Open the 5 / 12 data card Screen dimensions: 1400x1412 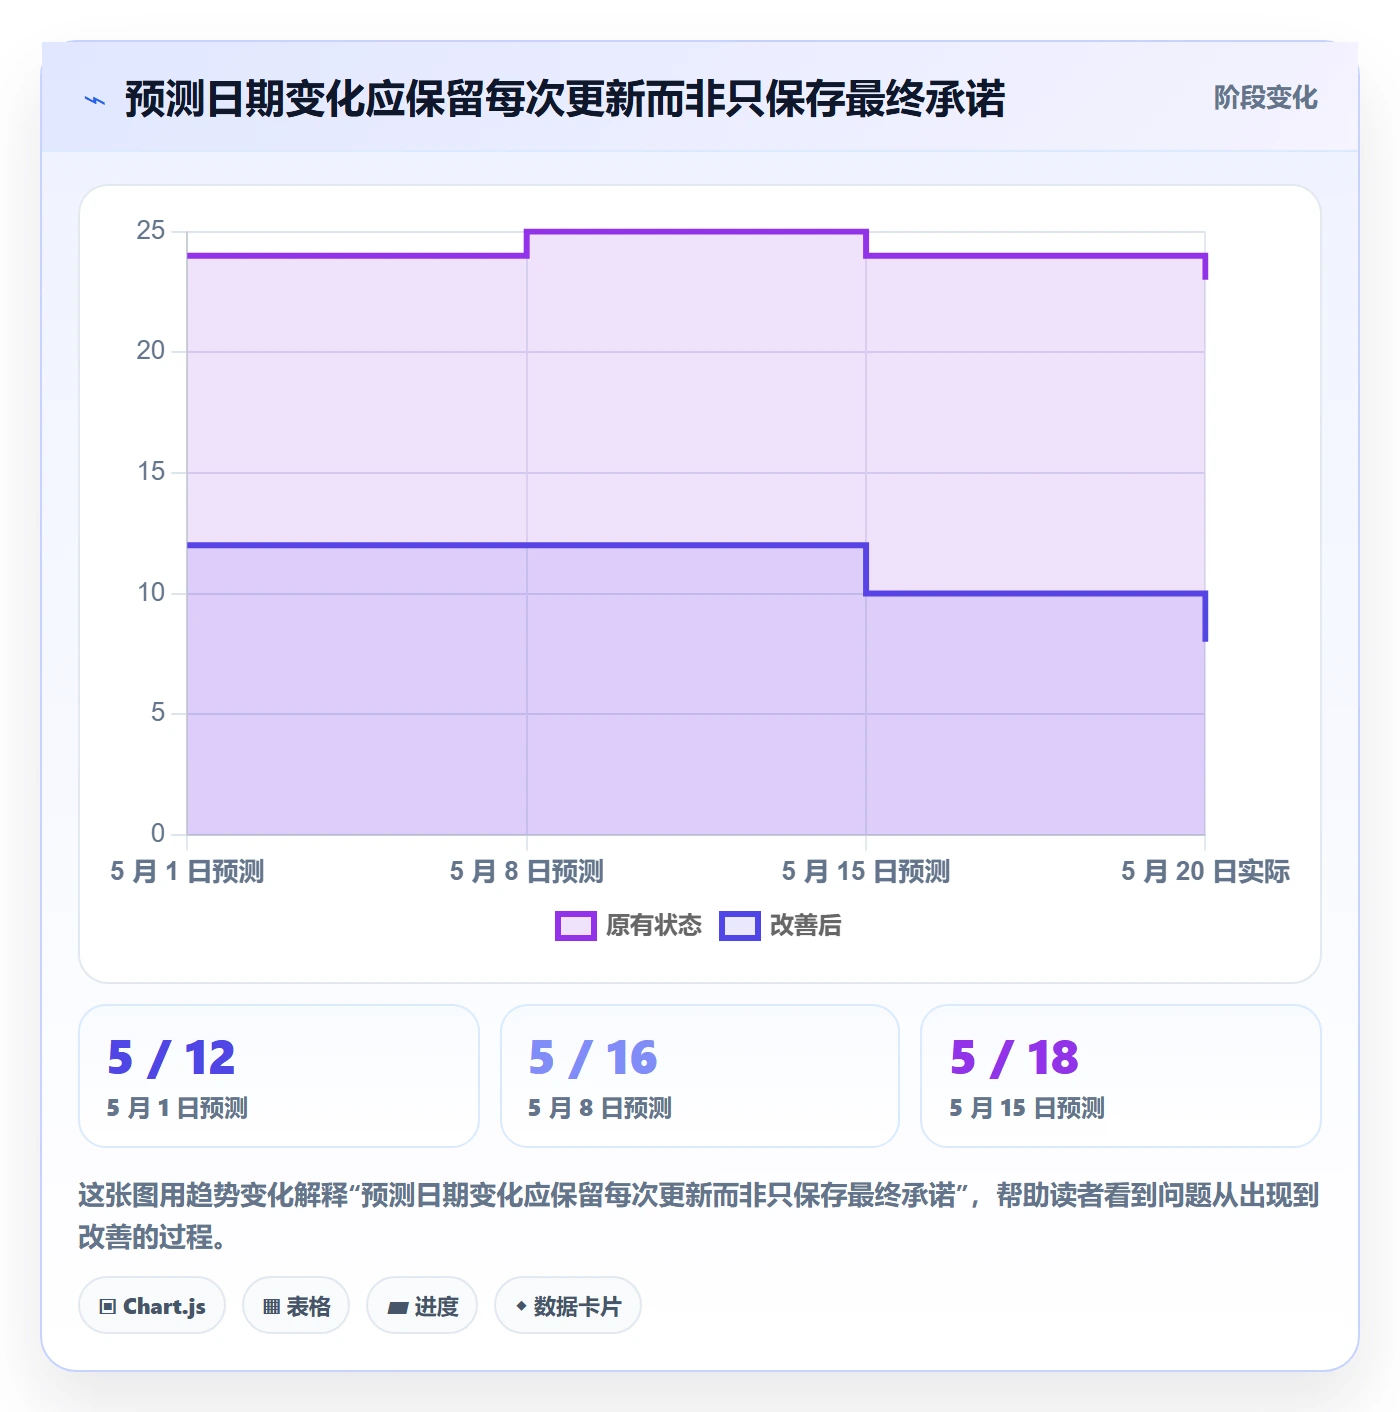279,1076
